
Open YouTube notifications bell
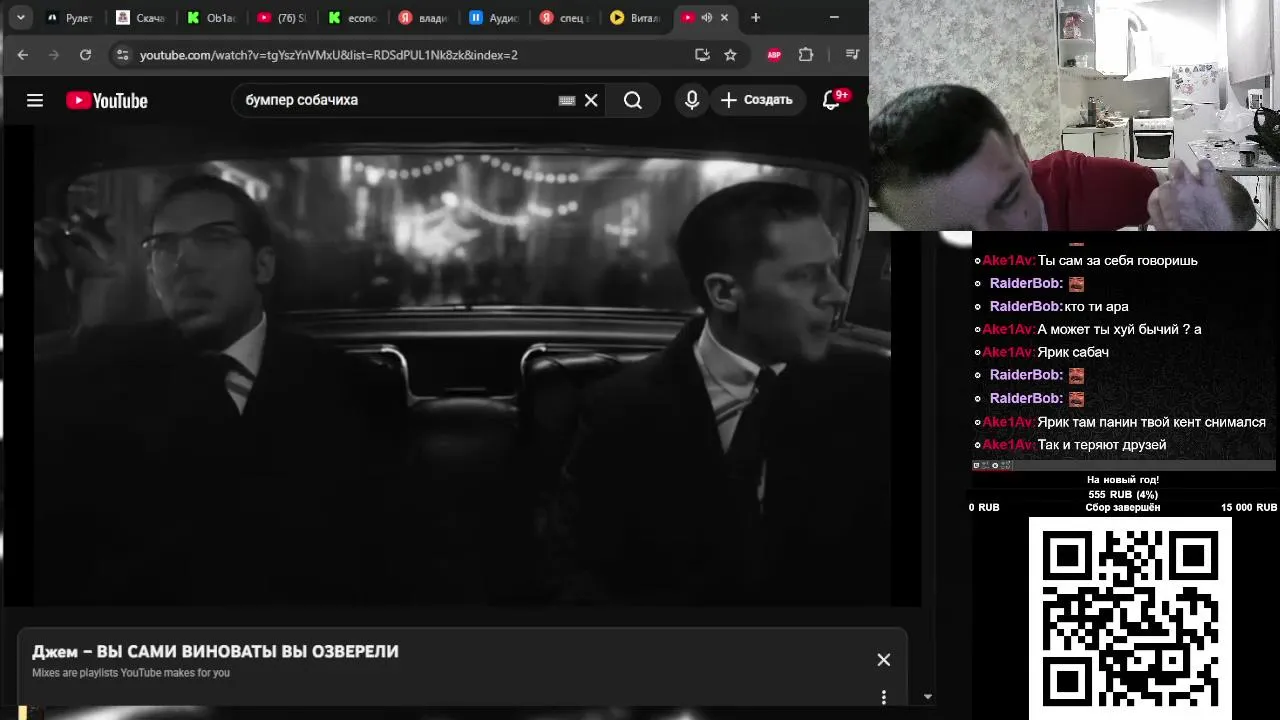831,100
